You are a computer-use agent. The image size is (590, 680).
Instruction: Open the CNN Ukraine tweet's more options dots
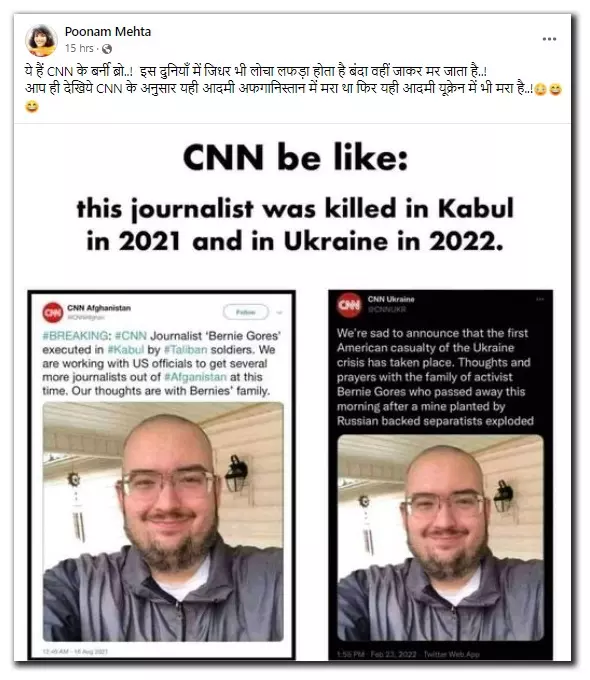(x=540, y=299)
